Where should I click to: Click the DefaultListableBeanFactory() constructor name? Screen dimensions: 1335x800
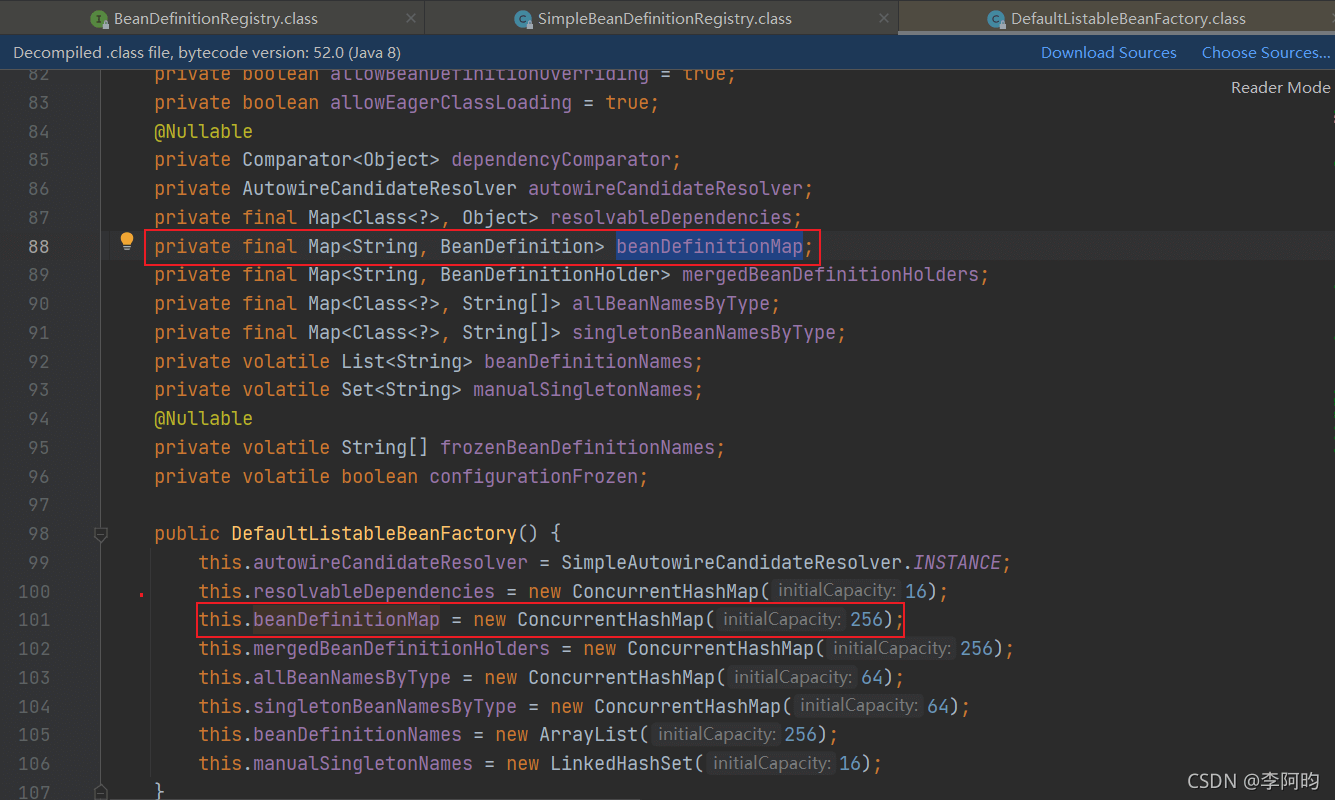pyautogui.click(x=374, y=533)
